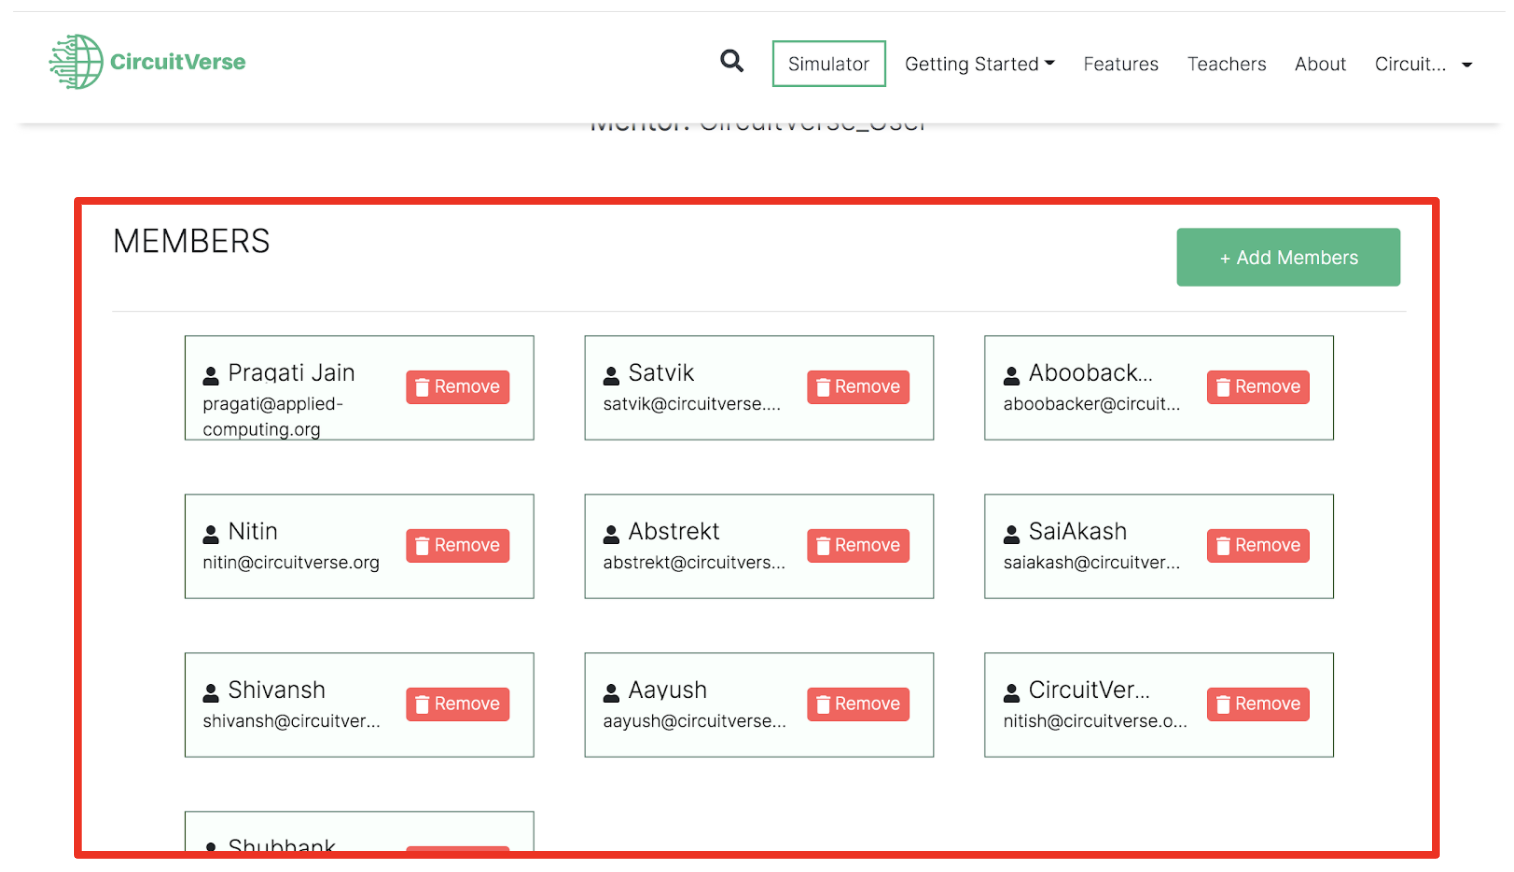Click the user icon beside Pragati Jain
The height and width of the screenshot is (872, 1514).
coord(211,376)
